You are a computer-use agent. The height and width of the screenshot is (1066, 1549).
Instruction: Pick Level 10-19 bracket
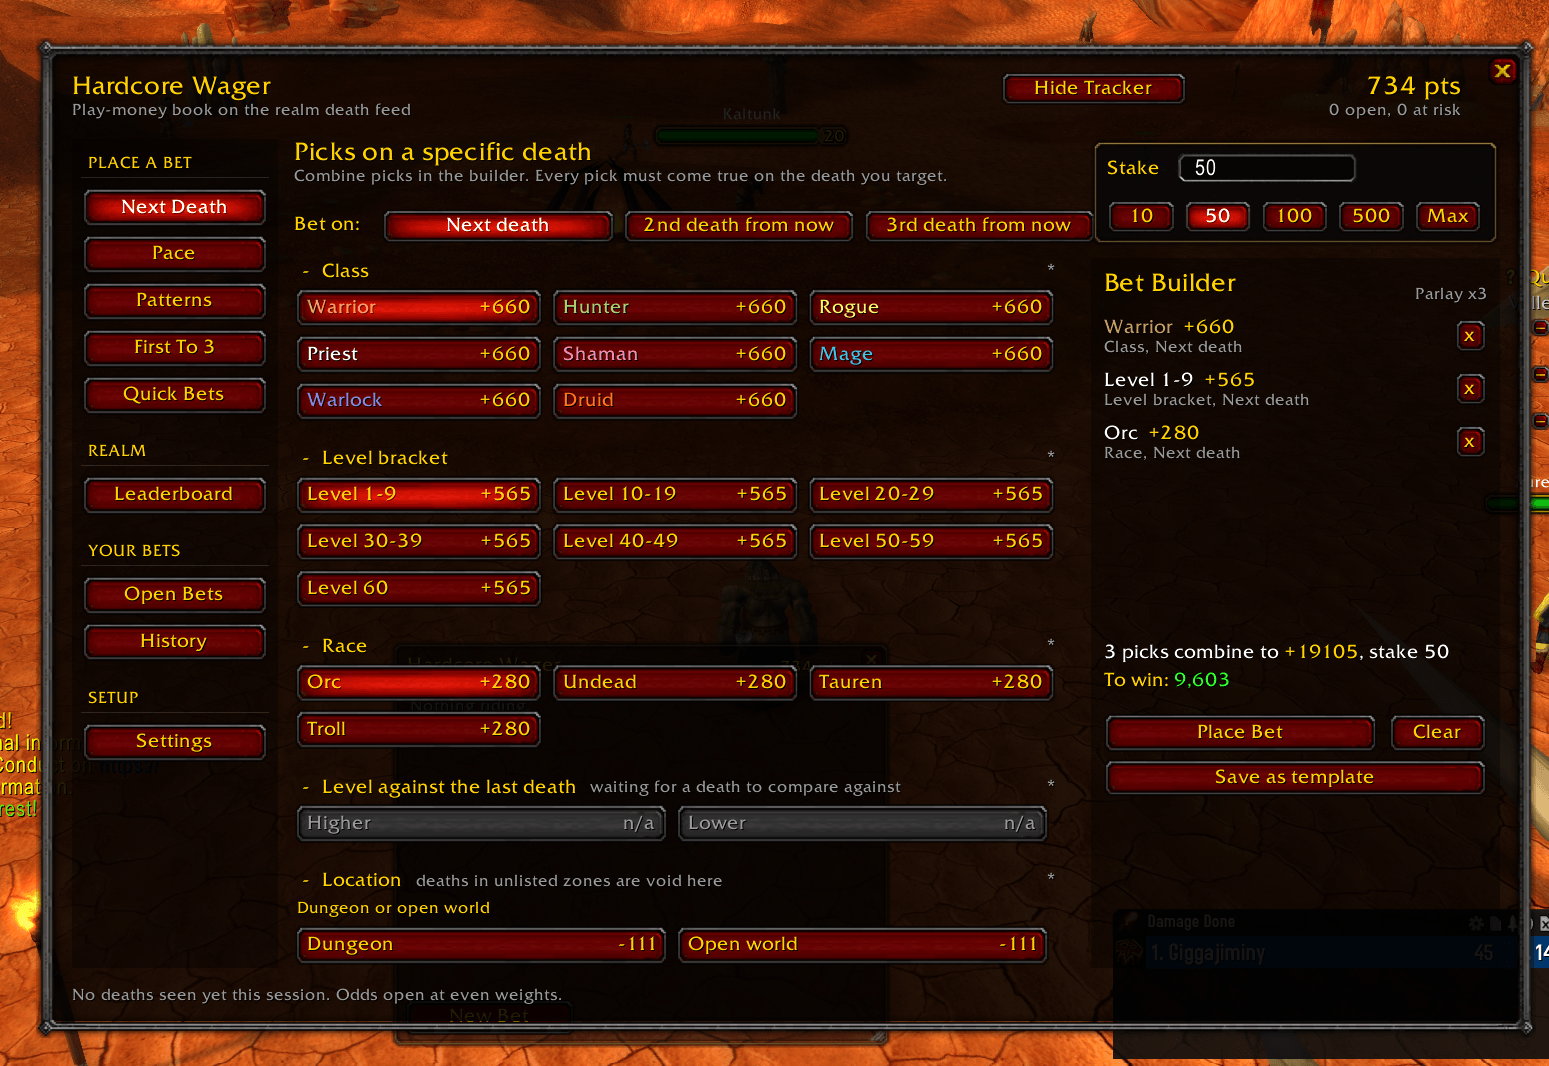[675, 495]
